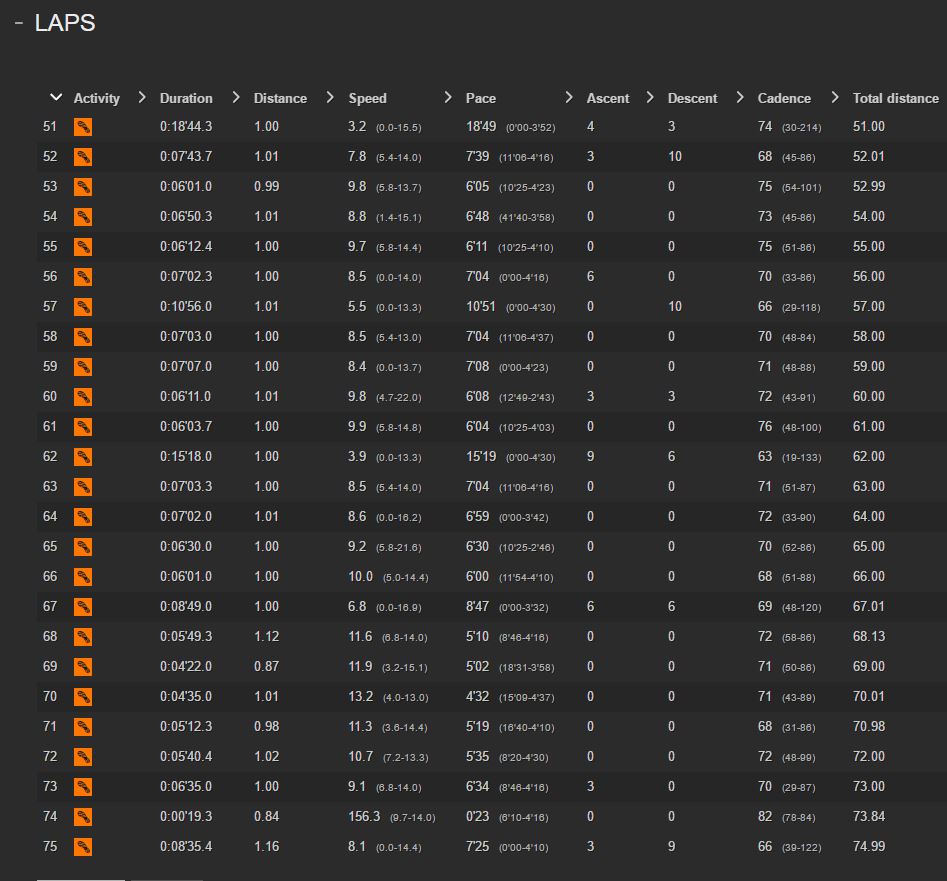The height and width of the screenshot is (881, 947).
Task: Sort laps by the Duration column header
Action: point(186,98)
